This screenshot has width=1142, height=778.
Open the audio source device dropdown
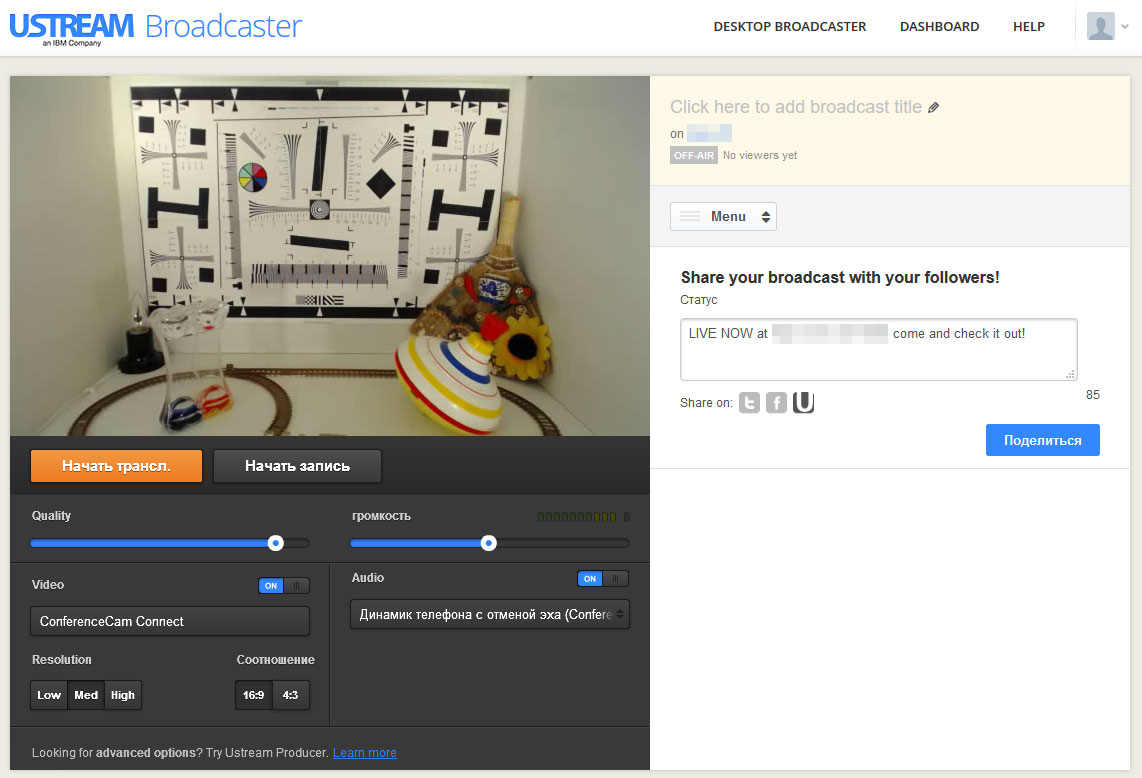click(x=489, y=614)
